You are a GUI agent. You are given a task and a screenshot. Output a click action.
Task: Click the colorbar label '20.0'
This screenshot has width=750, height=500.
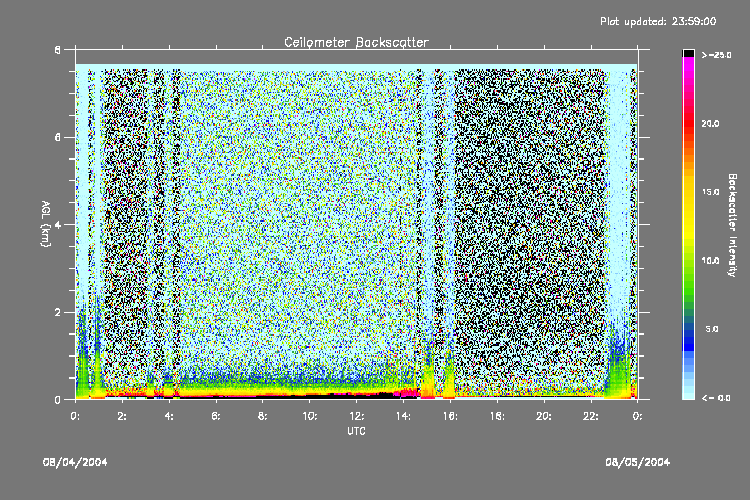[710, 124]
